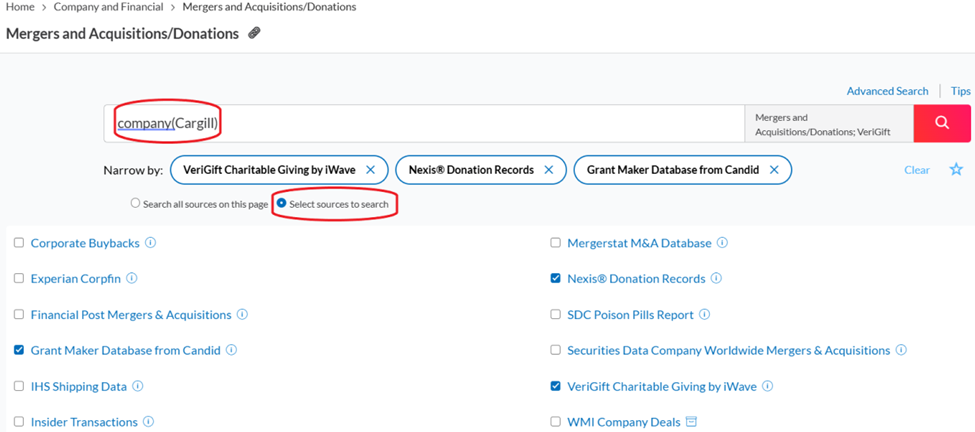The width and height of the screenshot is (975, 432).
Task: Open info icon for SDC Poison Pills Report
Action: tap(705, 315)
